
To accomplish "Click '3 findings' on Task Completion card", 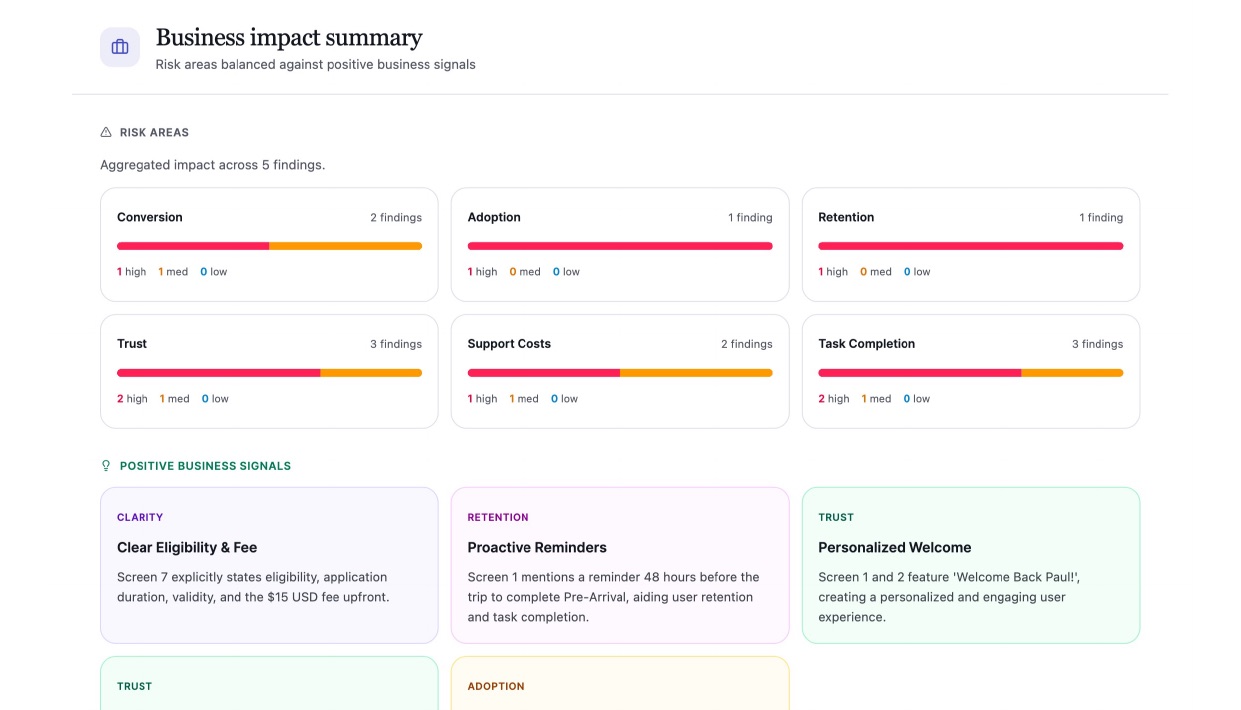I will 1097,345.
